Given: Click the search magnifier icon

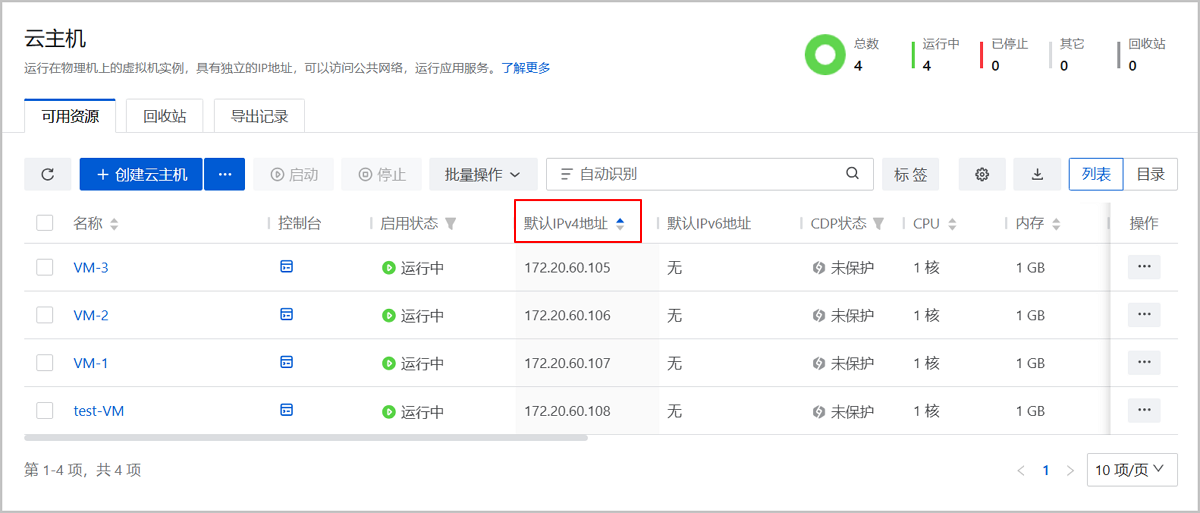Looking at the screenshot, I should 852,173.
